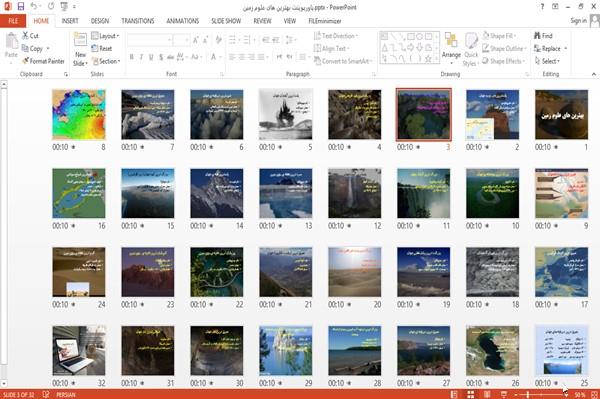The image size is (600, 399).
Task: Toggle text Shadow formatting
Action: point(161,57)
